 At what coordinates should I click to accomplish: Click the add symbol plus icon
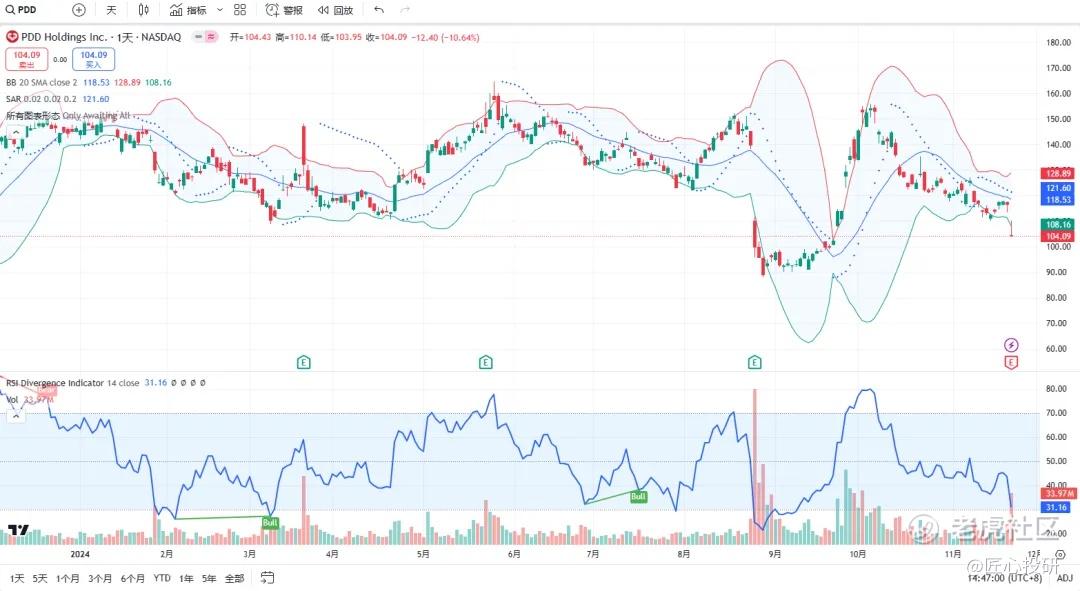click(x=79, y=10)
